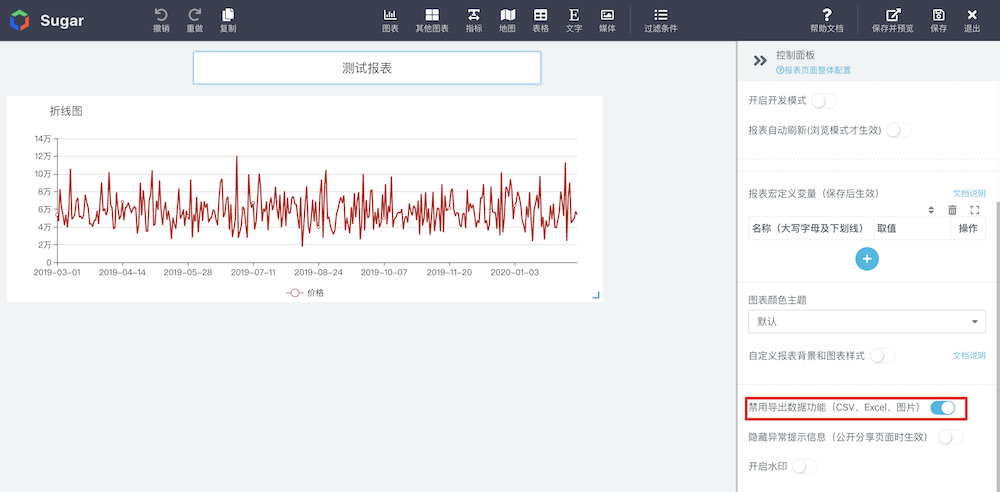Click the chart resize corner handle
The height and width of the screenshot is (492, 1000).
596,295
